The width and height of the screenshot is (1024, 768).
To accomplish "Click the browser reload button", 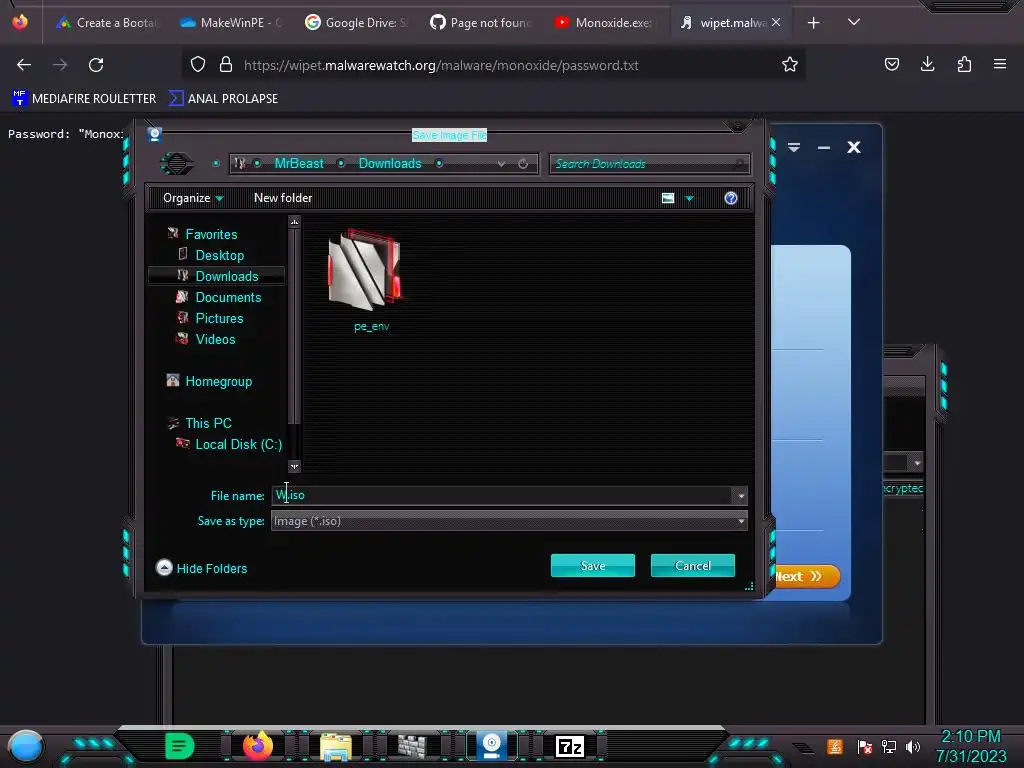I will point(96,65).
